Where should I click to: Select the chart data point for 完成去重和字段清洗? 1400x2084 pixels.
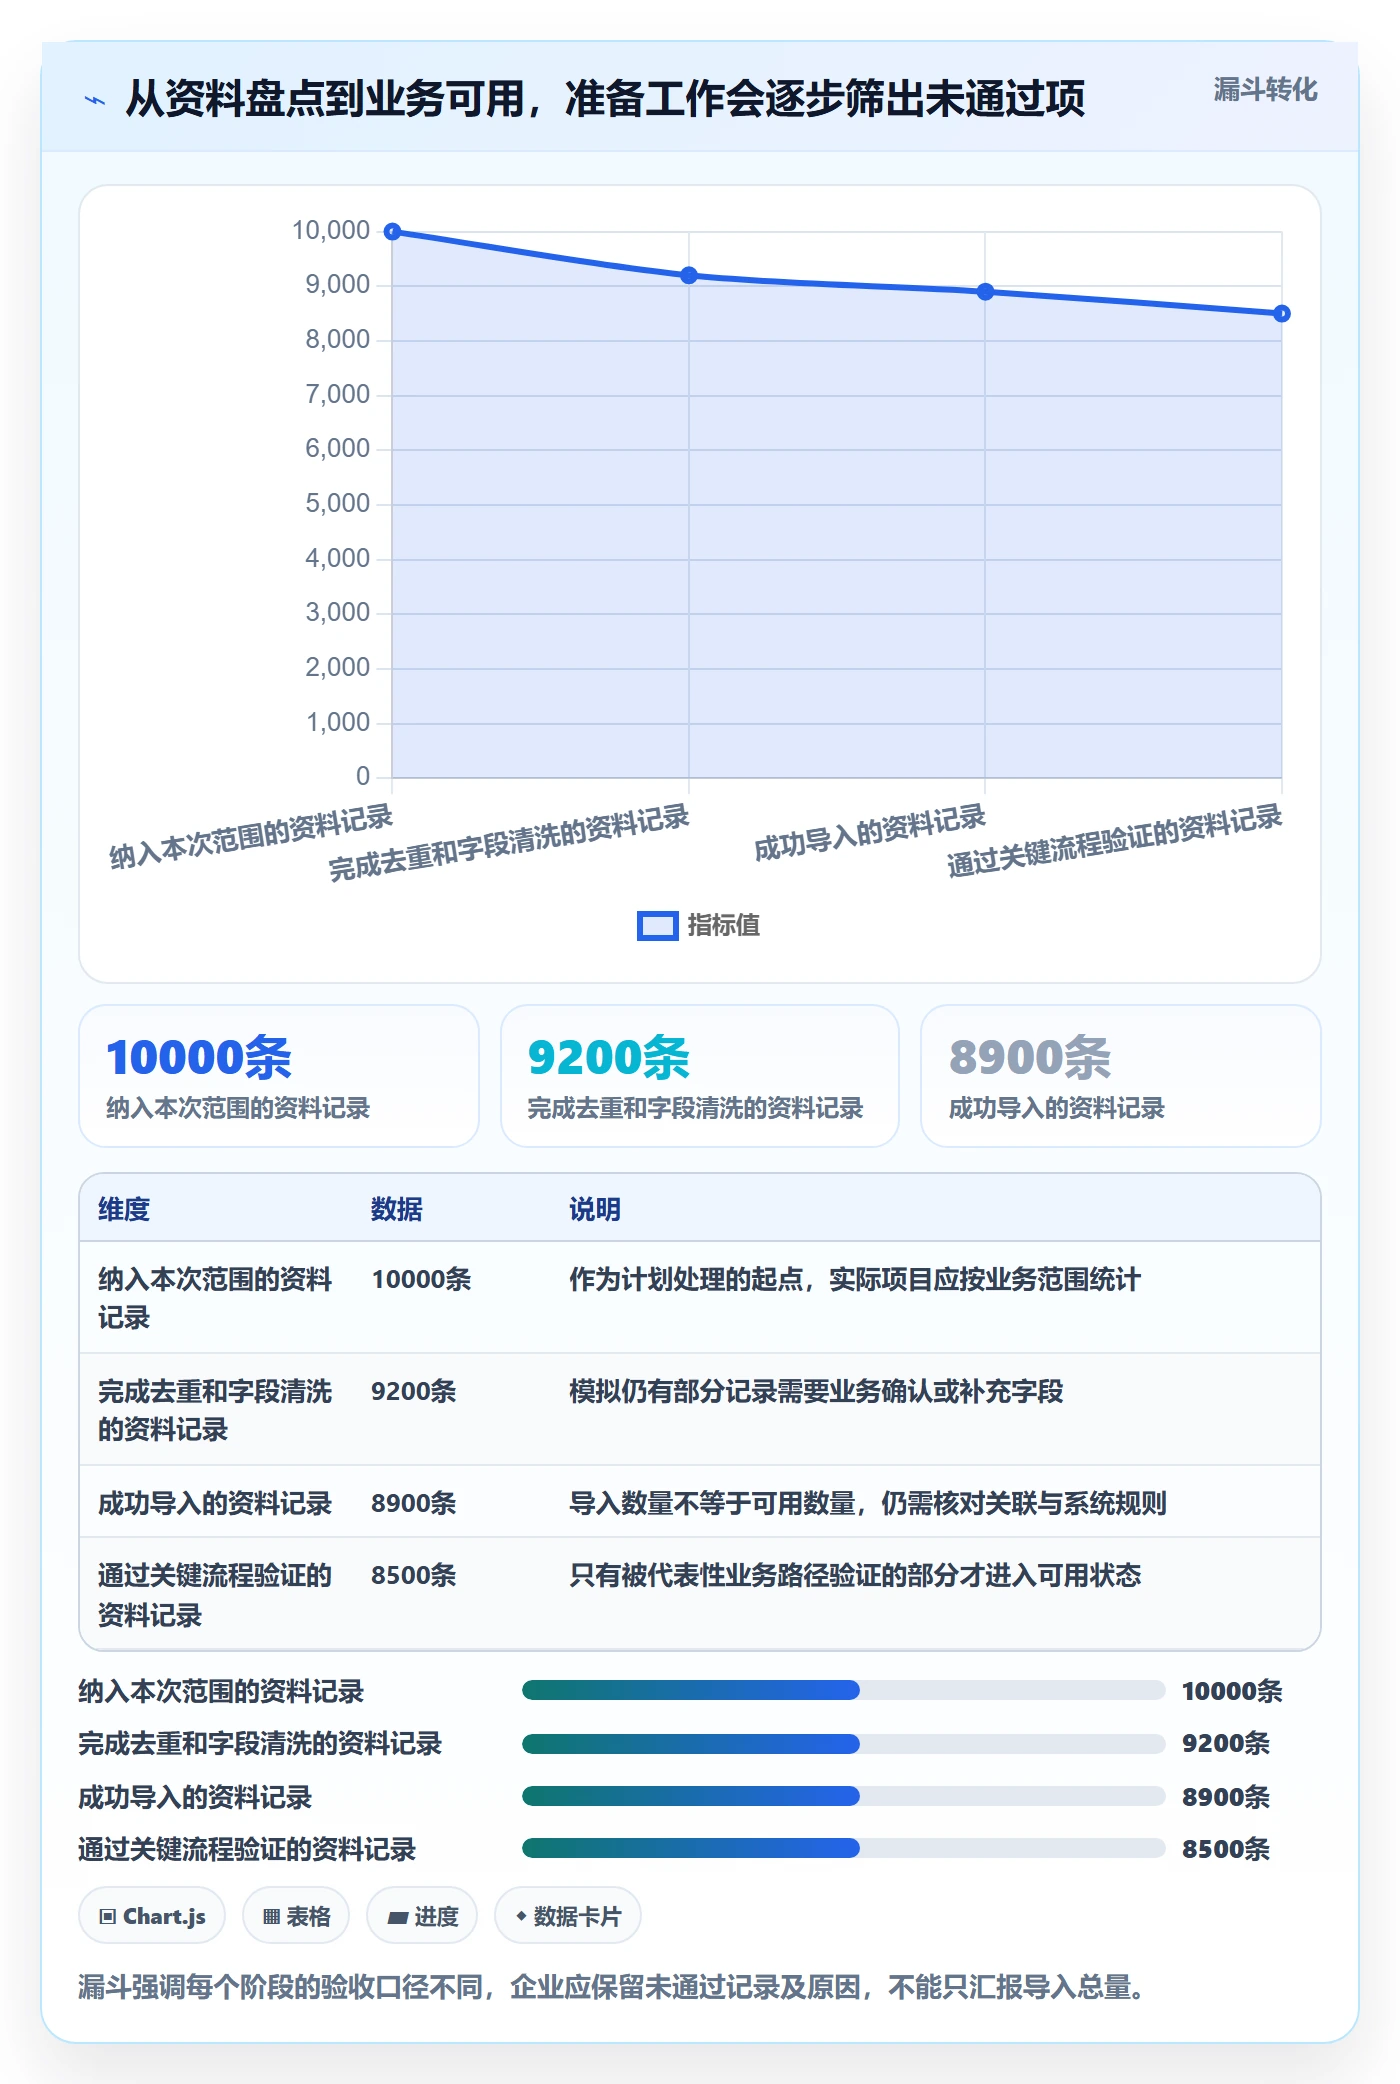point(689,275)
